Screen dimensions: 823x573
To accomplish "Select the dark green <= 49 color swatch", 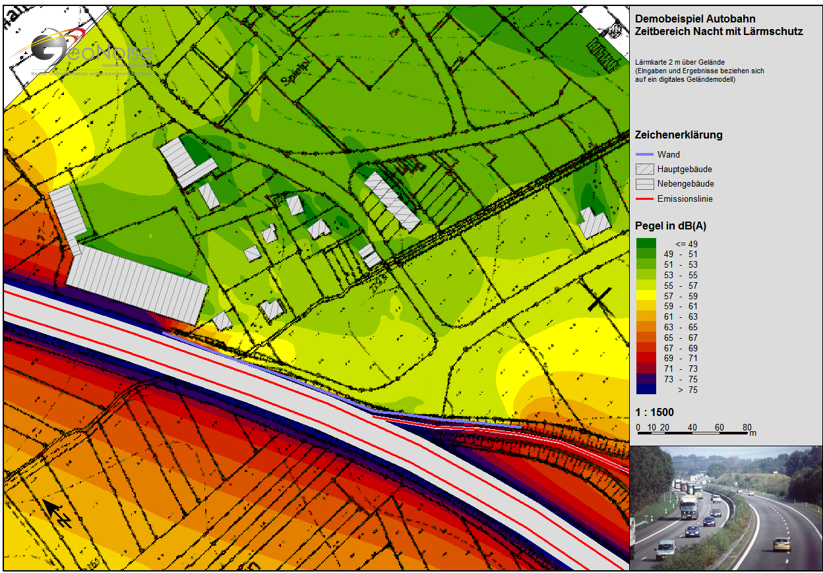I will pyautogui.click(x=645, y=244).
